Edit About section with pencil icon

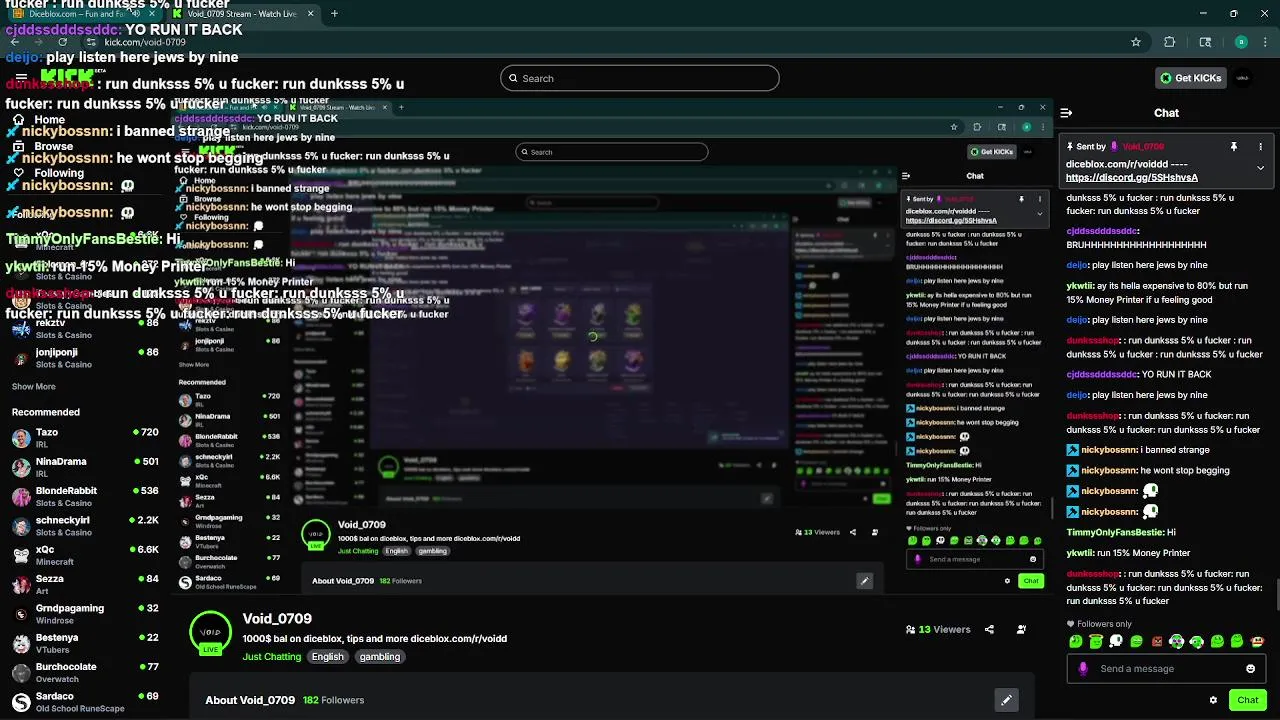click(x=1006, y=700)
